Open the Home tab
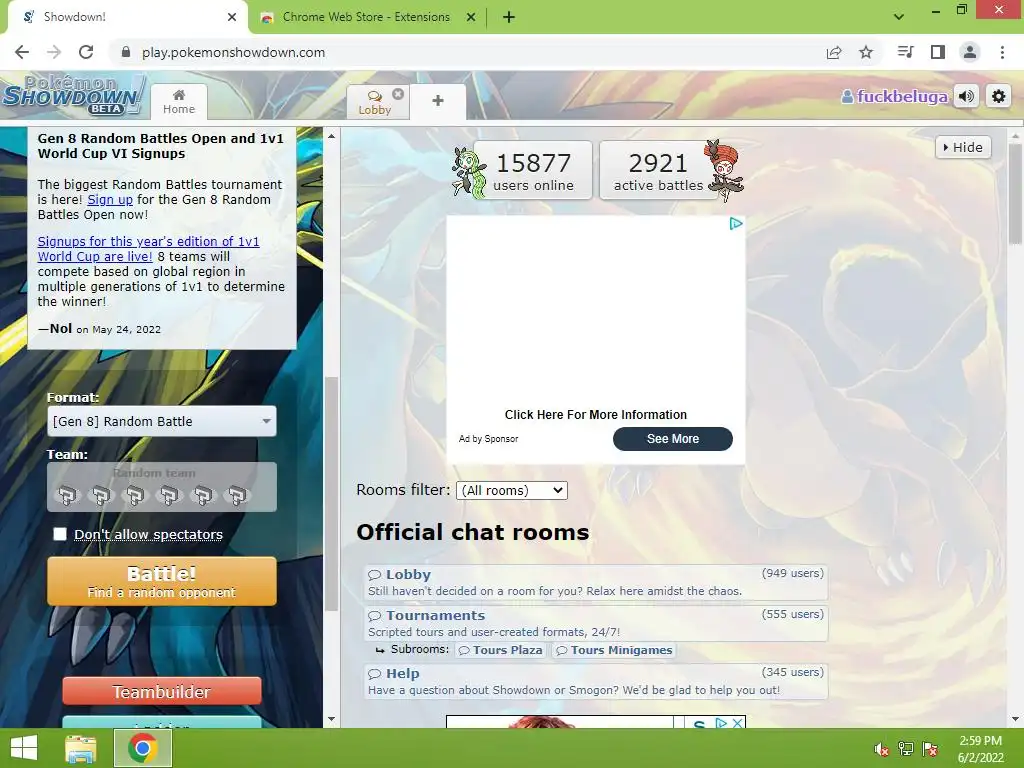 [x=179, y=102]
